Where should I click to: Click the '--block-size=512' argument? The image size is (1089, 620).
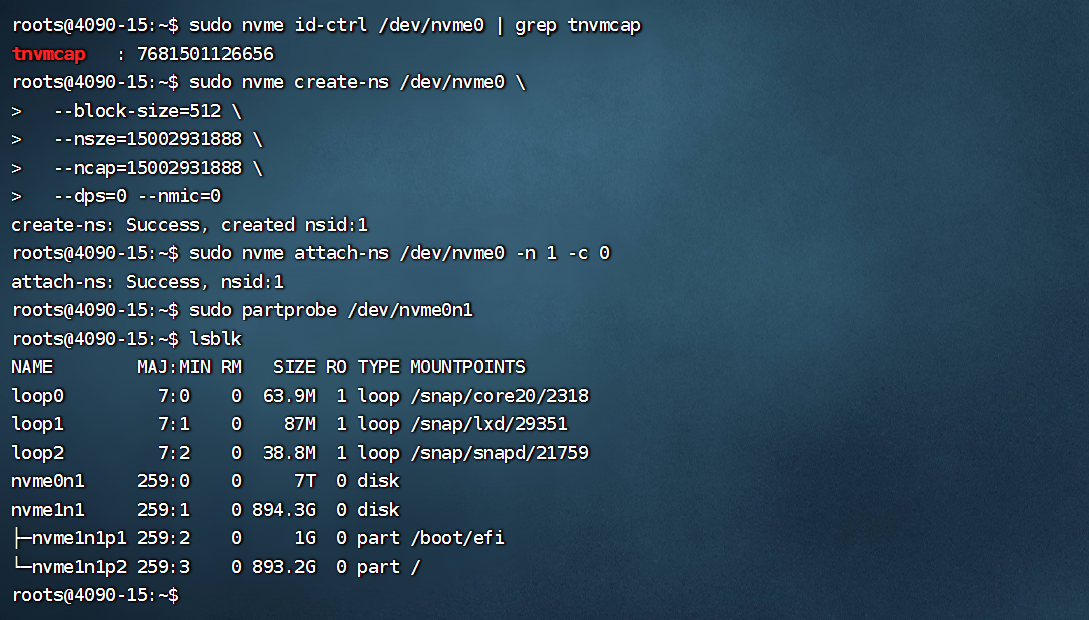[138, 110]
